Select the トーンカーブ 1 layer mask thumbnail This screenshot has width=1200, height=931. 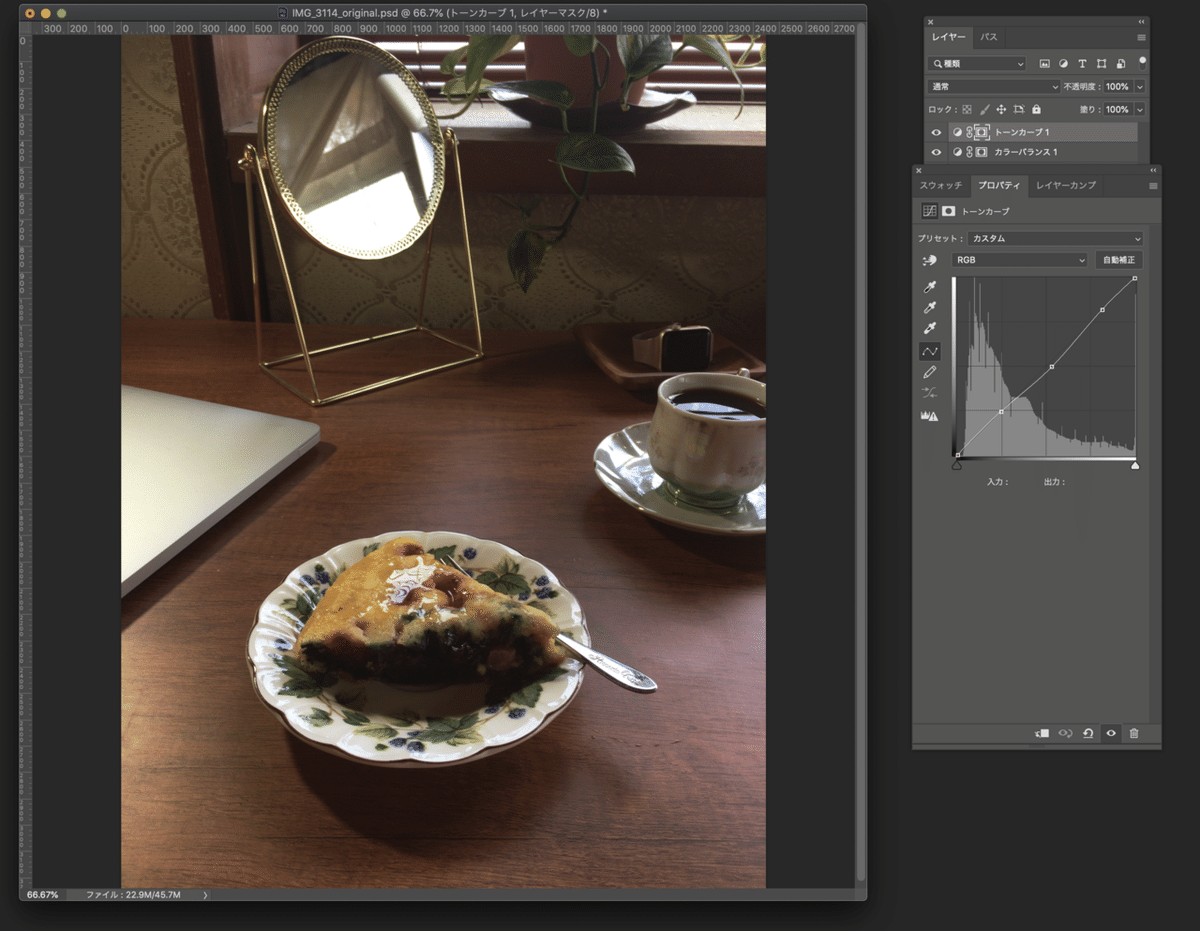(982, 132)
